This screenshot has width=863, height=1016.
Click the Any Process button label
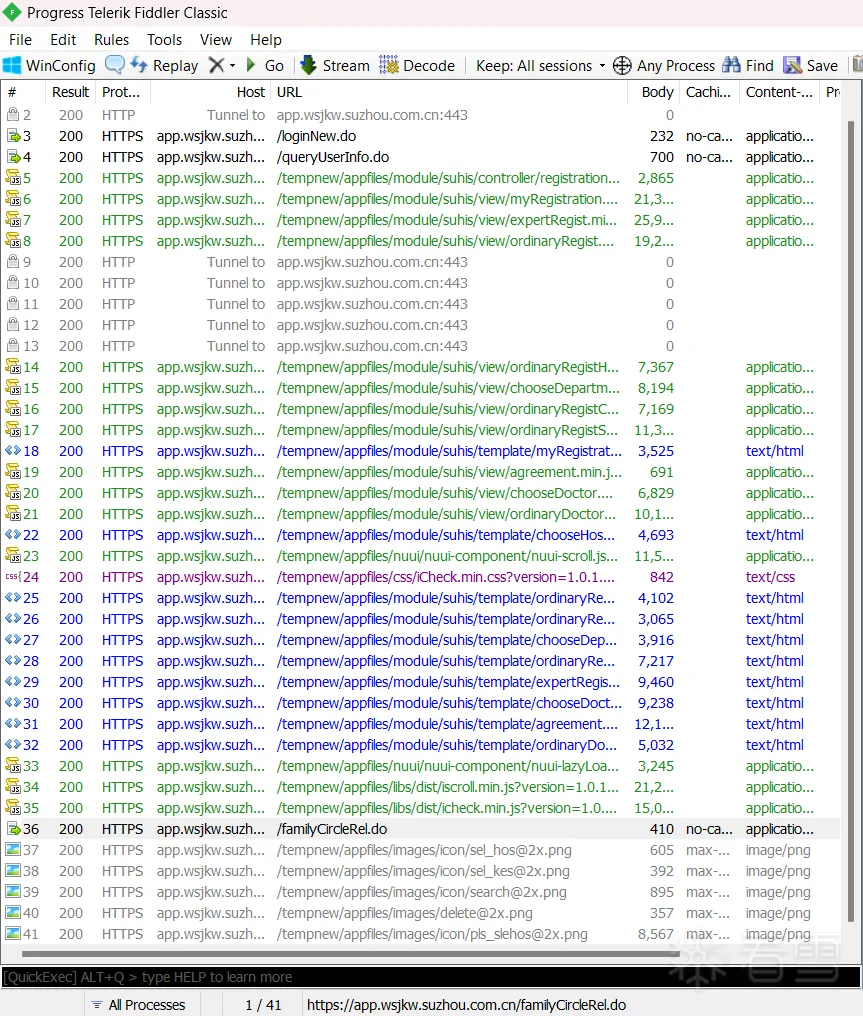676,65
